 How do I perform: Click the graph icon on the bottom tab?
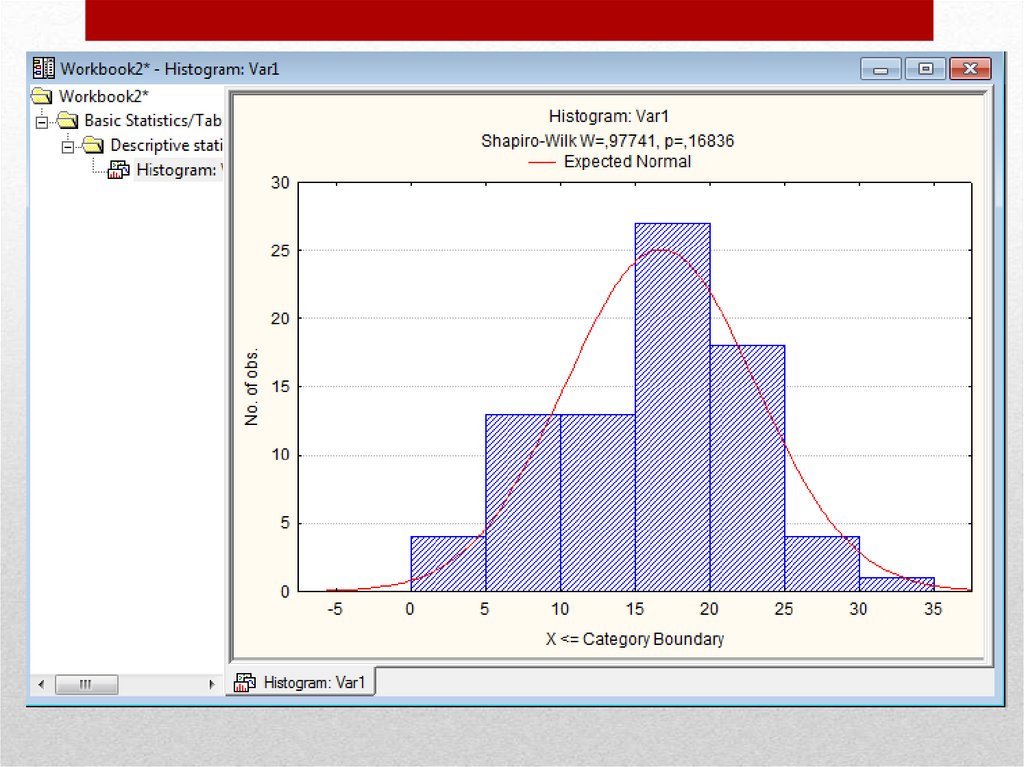click(x=245, y=682)
